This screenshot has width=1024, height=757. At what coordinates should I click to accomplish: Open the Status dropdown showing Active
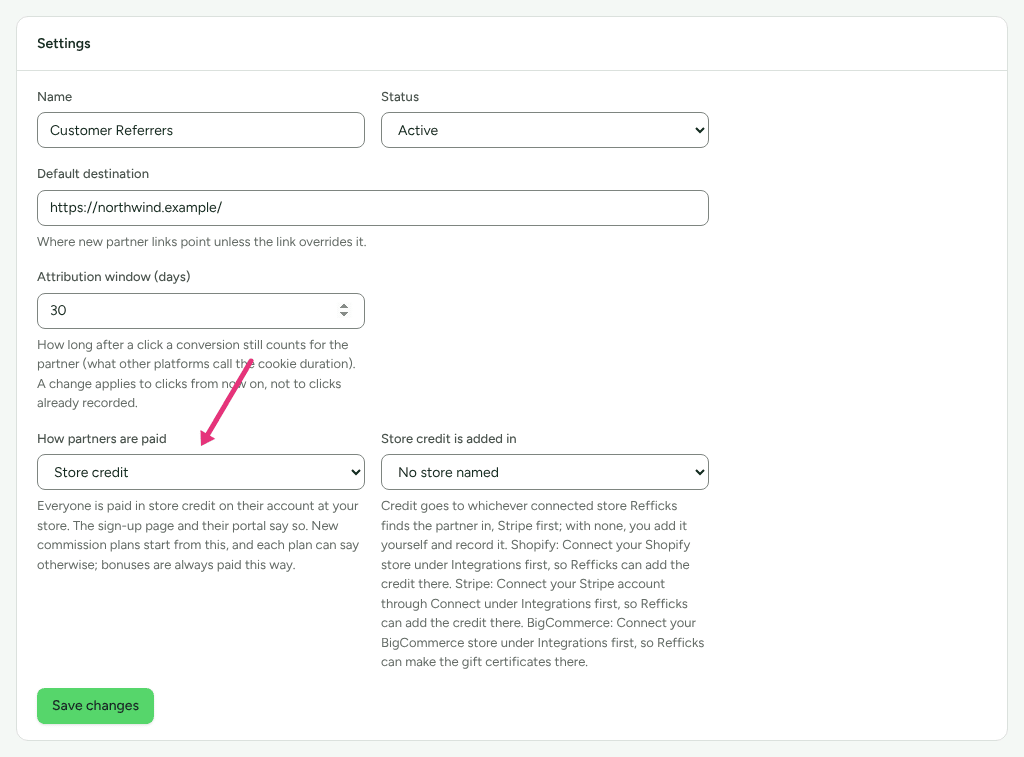(545, 130)
